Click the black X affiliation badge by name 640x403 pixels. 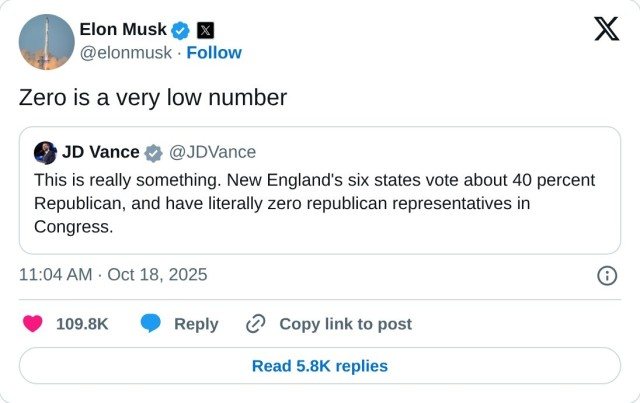coord(204,30)
